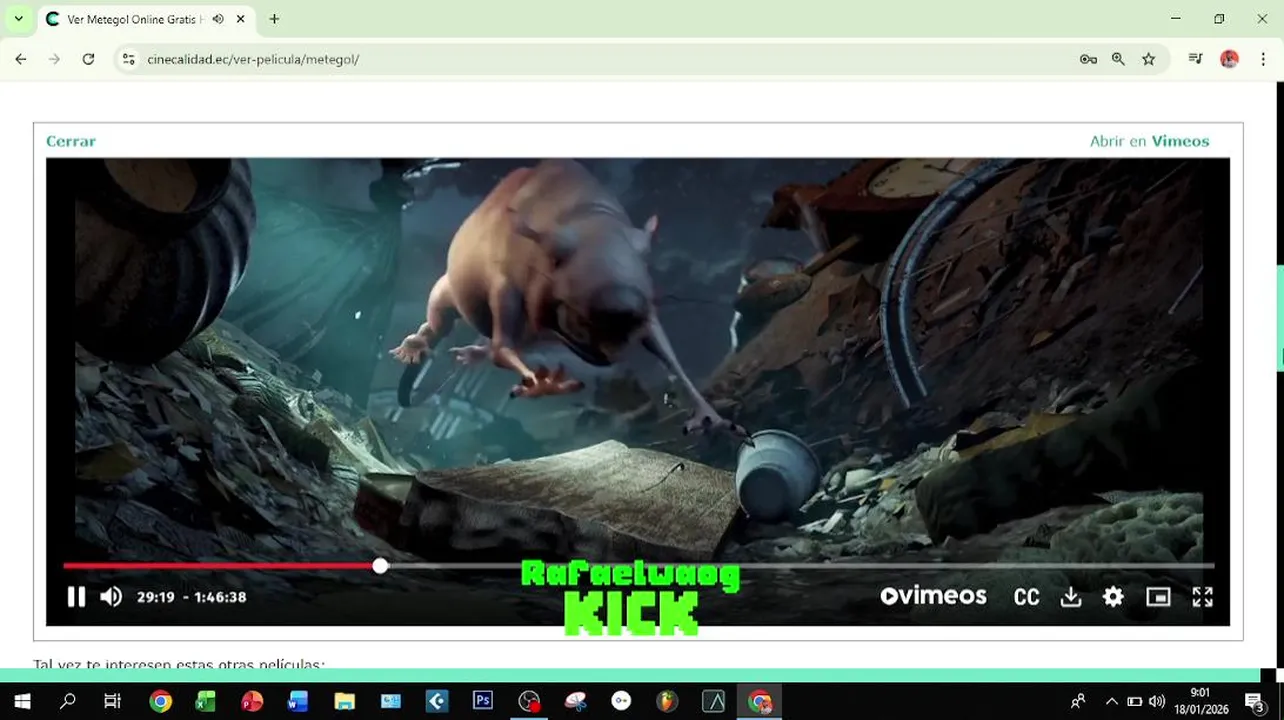Click the system tray volume icon
Image resolution: width=1284 pixels, height=720 pixels.
click(1157, 701)
